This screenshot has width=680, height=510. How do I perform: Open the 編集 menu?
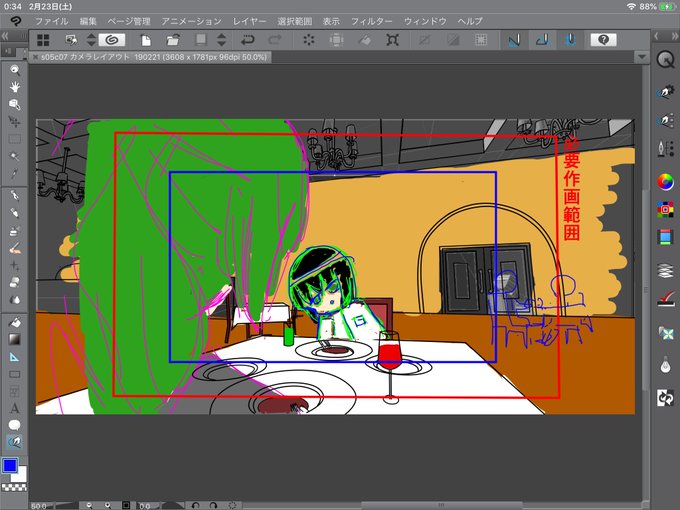(88, 21)
